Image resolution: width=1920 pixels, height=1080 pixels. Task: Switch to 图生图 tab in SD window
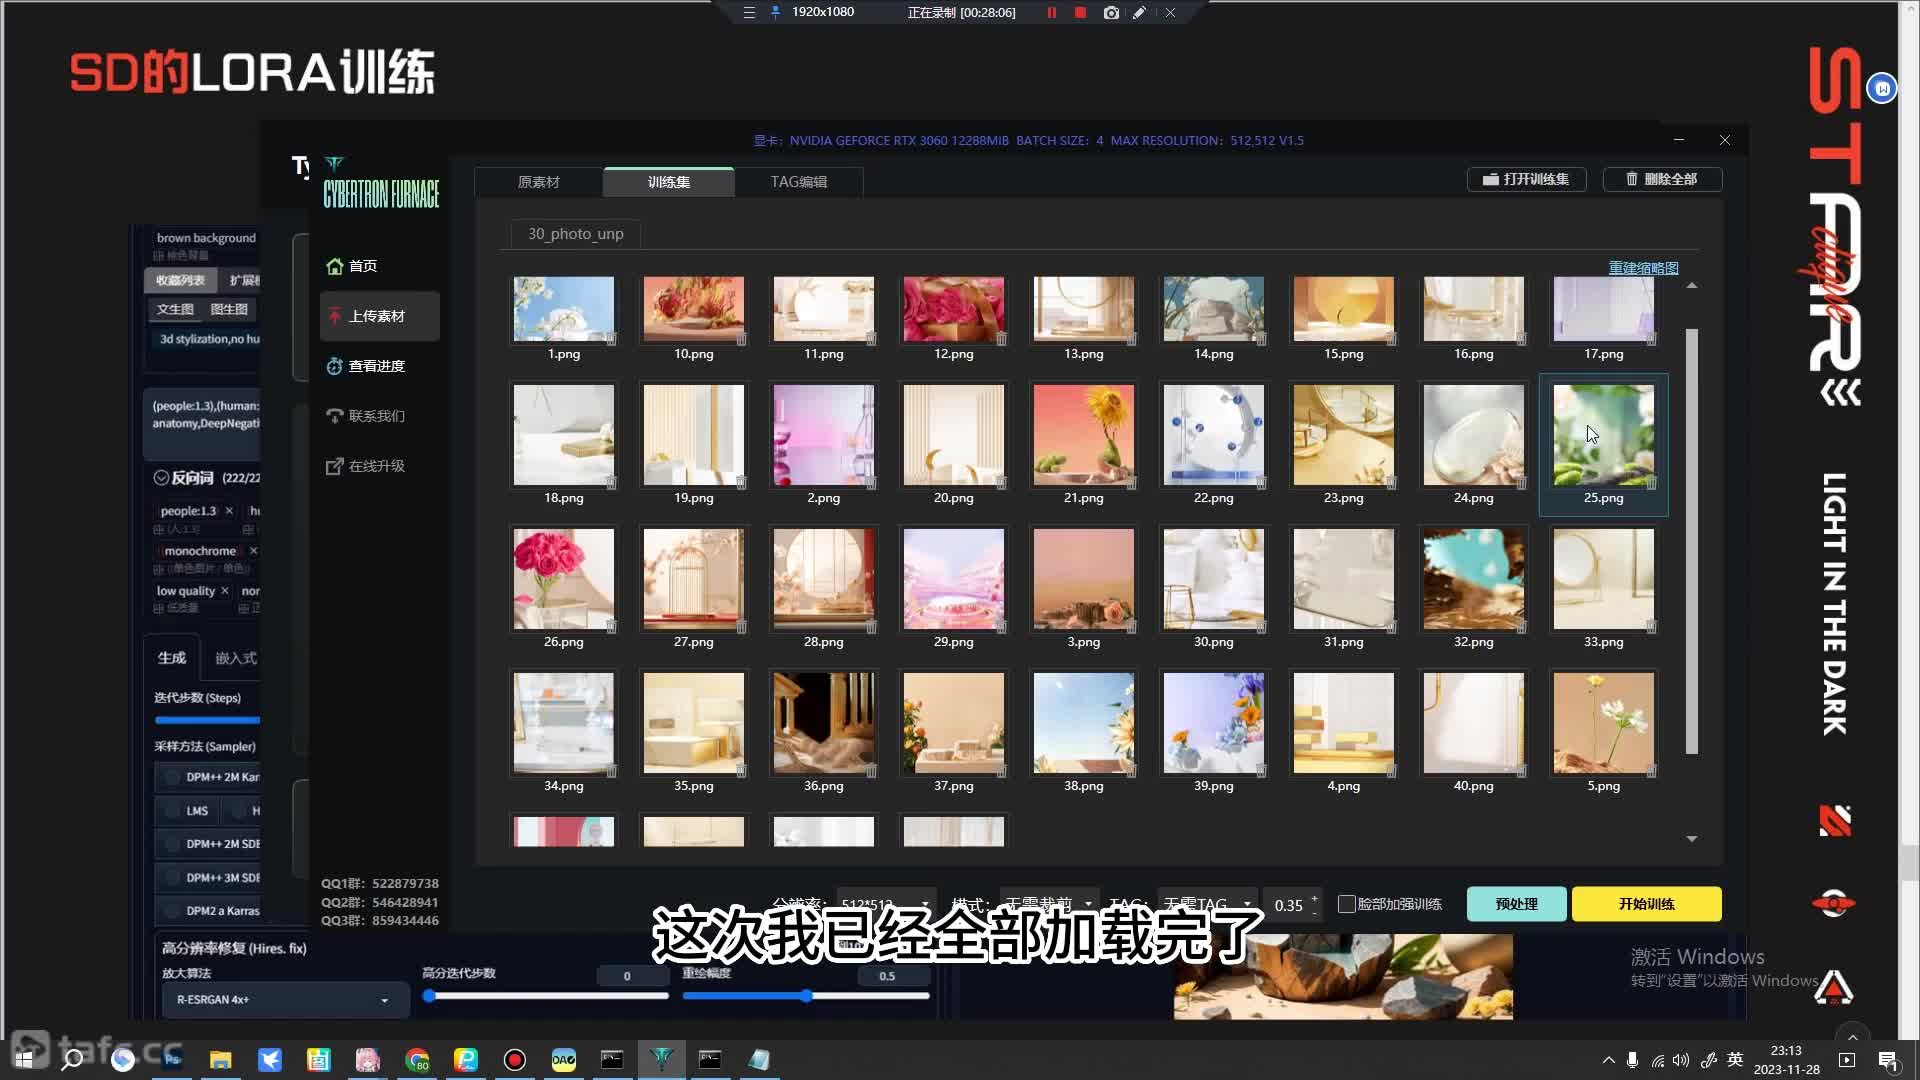229,309
